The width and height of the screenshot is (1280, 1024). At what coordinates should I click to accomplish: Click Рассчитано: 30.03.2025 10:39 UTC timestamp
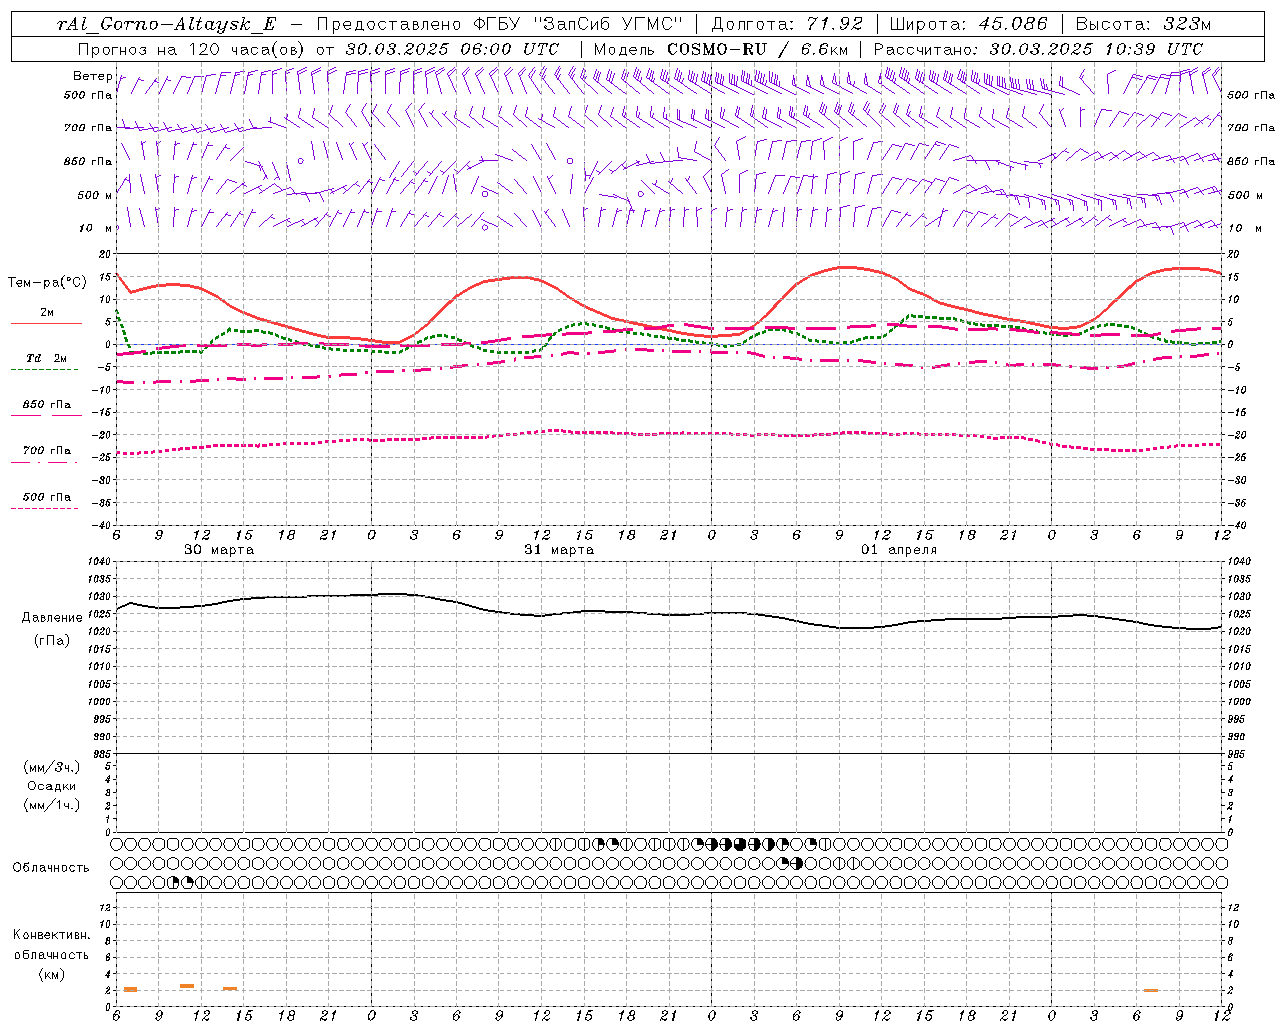click(1038, 49)
